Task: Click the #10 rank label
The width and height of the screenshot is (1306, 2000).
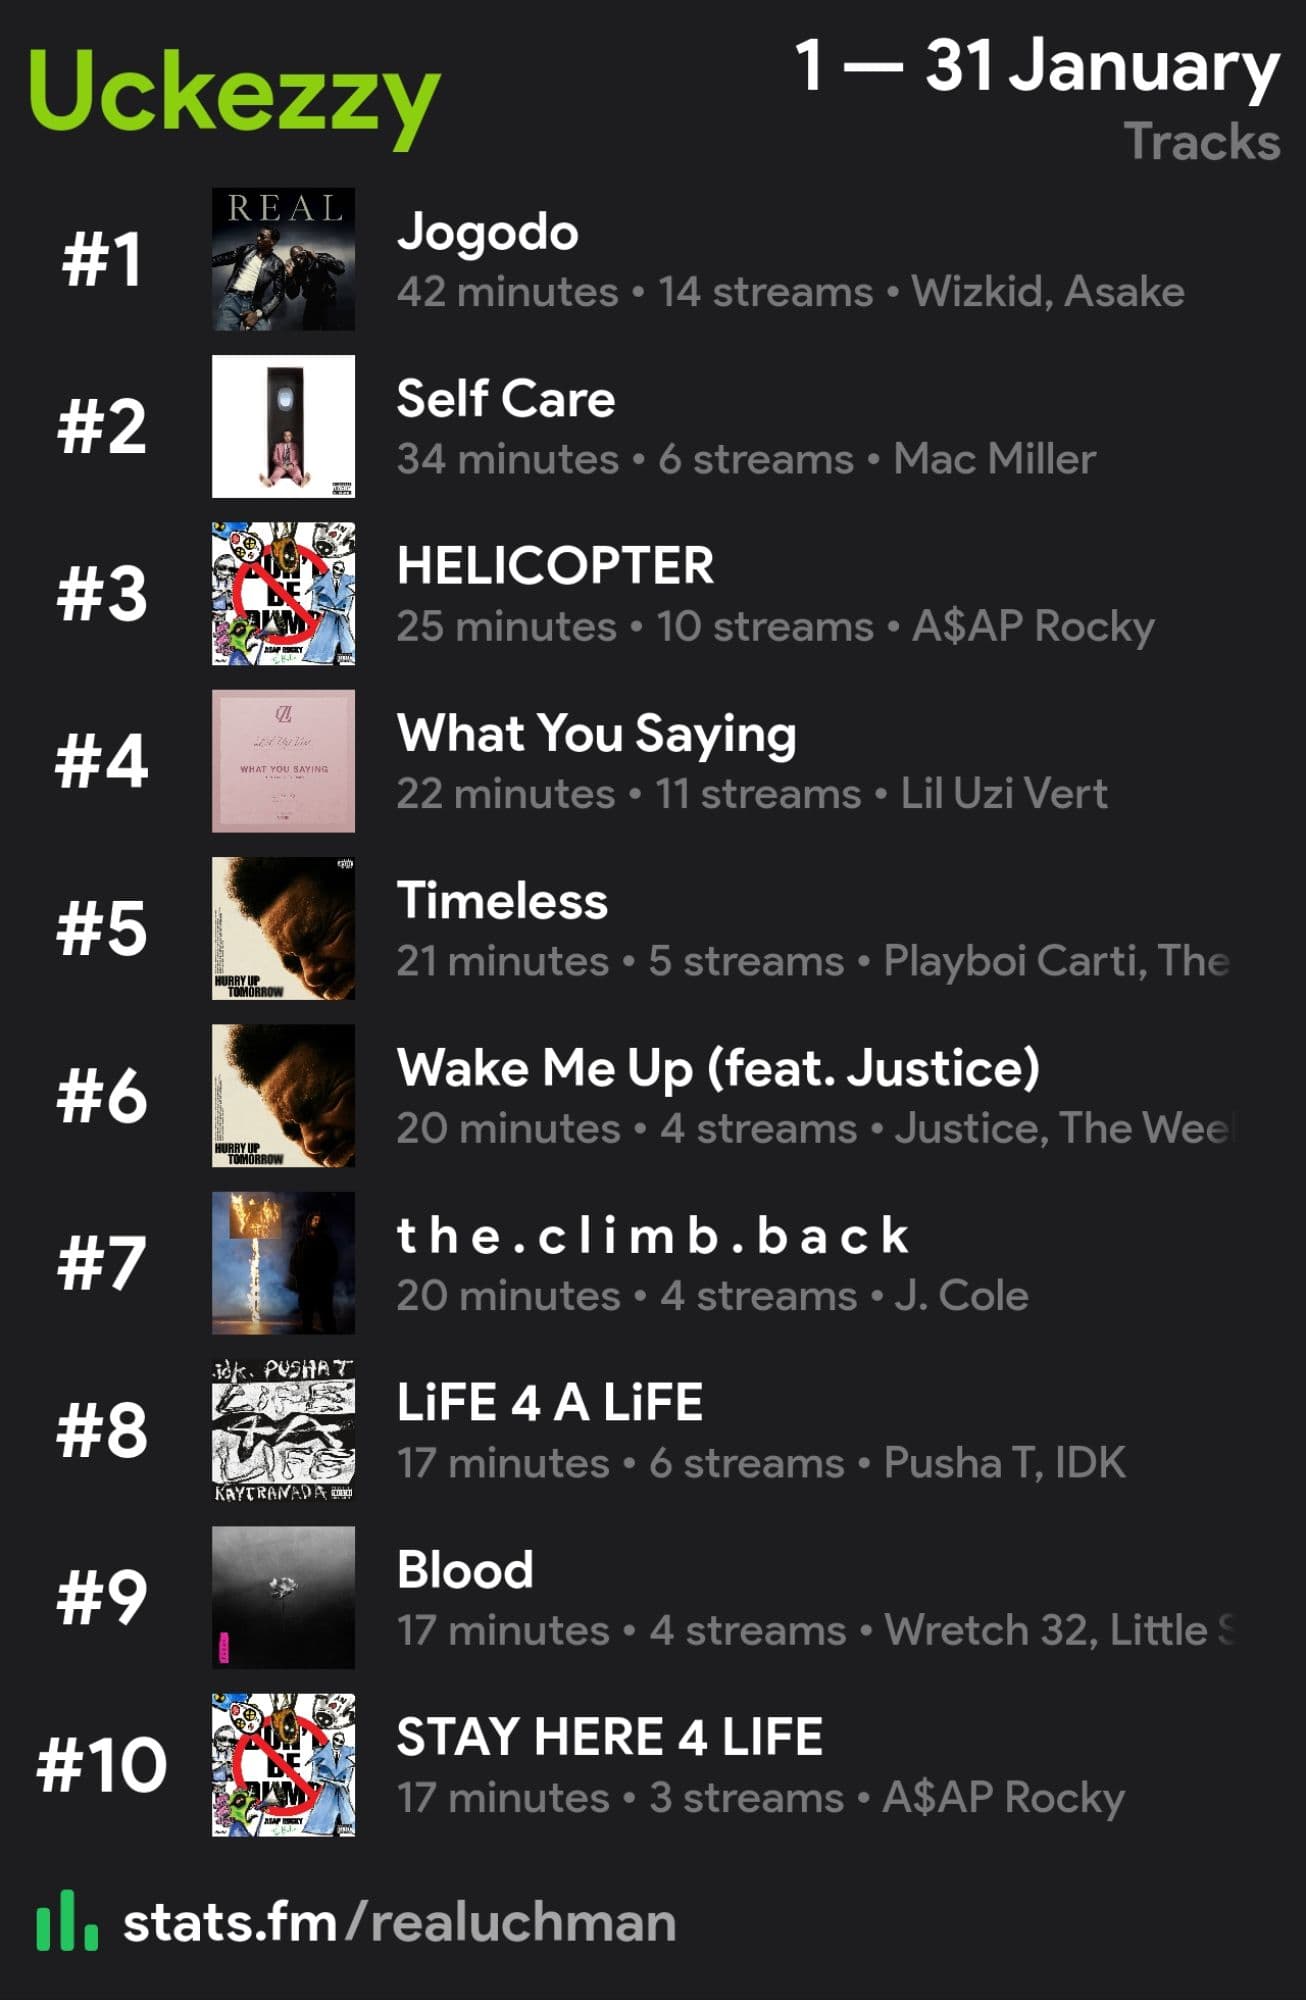Action: point(101,1765)
